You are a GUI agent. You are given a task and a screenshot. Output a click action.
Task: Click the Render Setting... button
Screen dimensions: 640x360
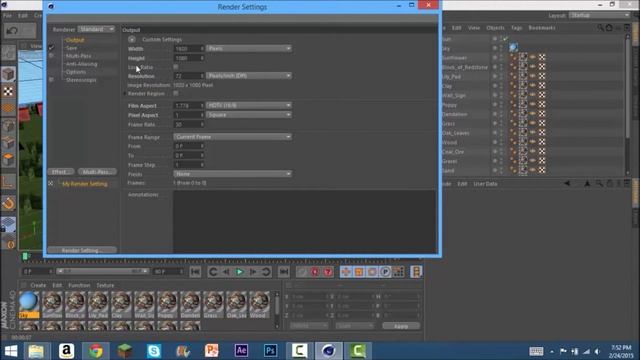point(82,250)
